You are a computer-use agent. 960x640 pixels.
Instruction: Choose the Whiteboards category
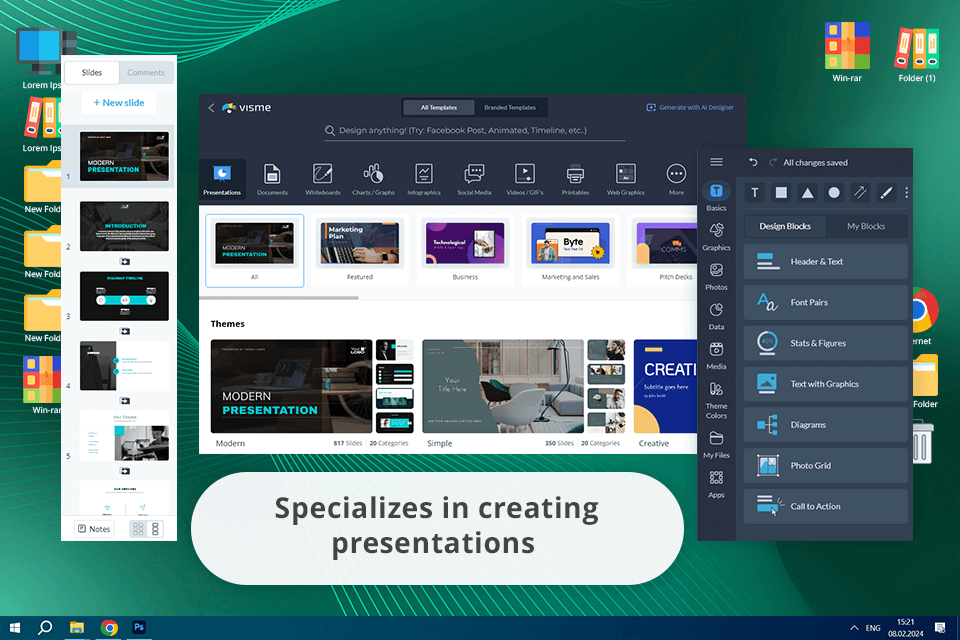[x=323, y=179]
